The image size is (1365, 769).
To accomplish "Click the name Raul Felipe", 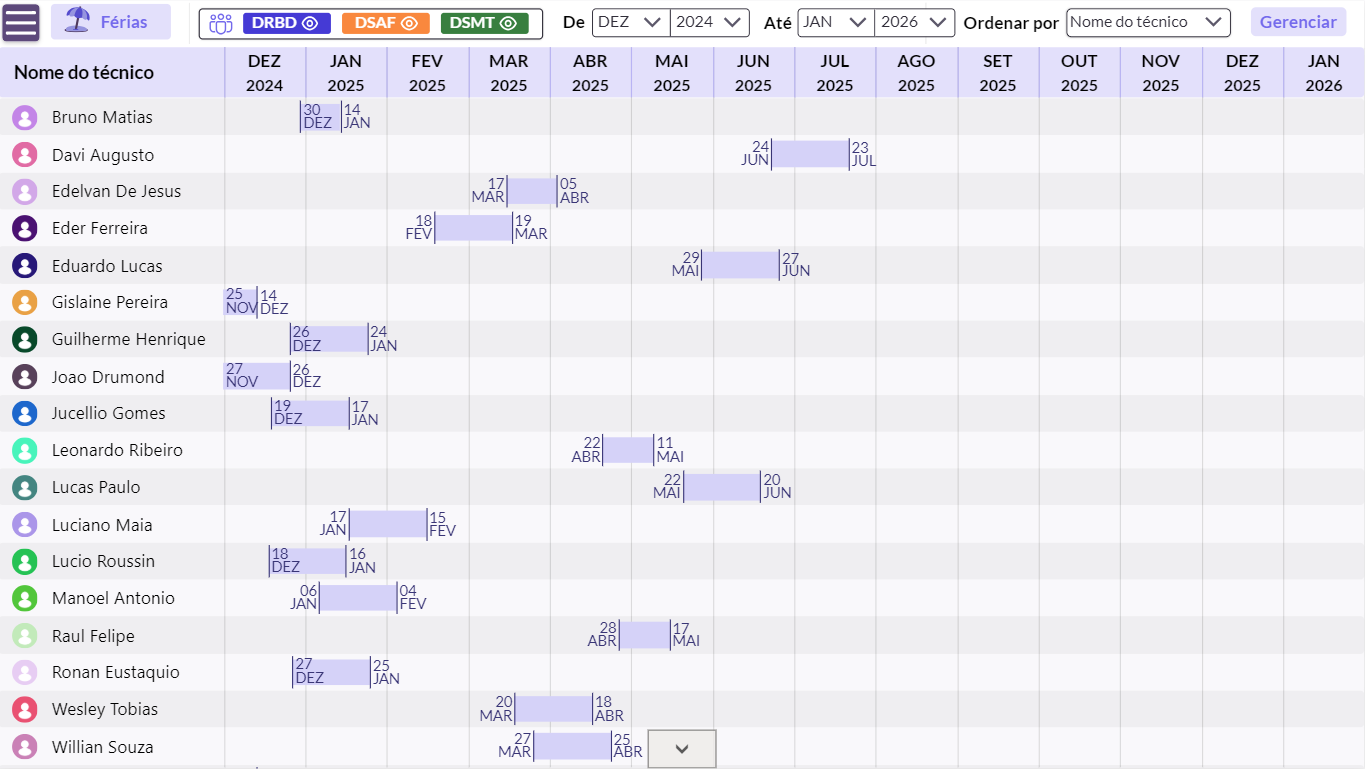I will point(93,636).
